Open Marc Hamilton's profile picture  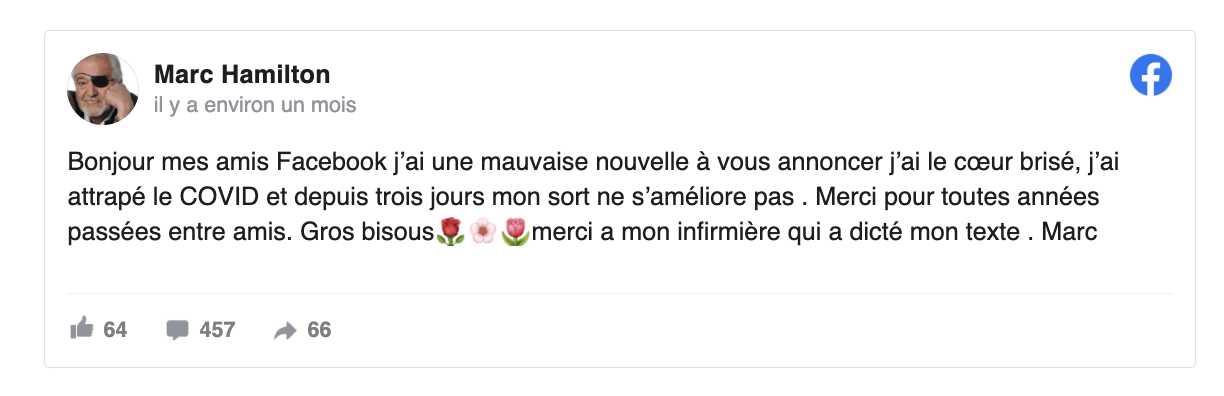pos(102,89)
